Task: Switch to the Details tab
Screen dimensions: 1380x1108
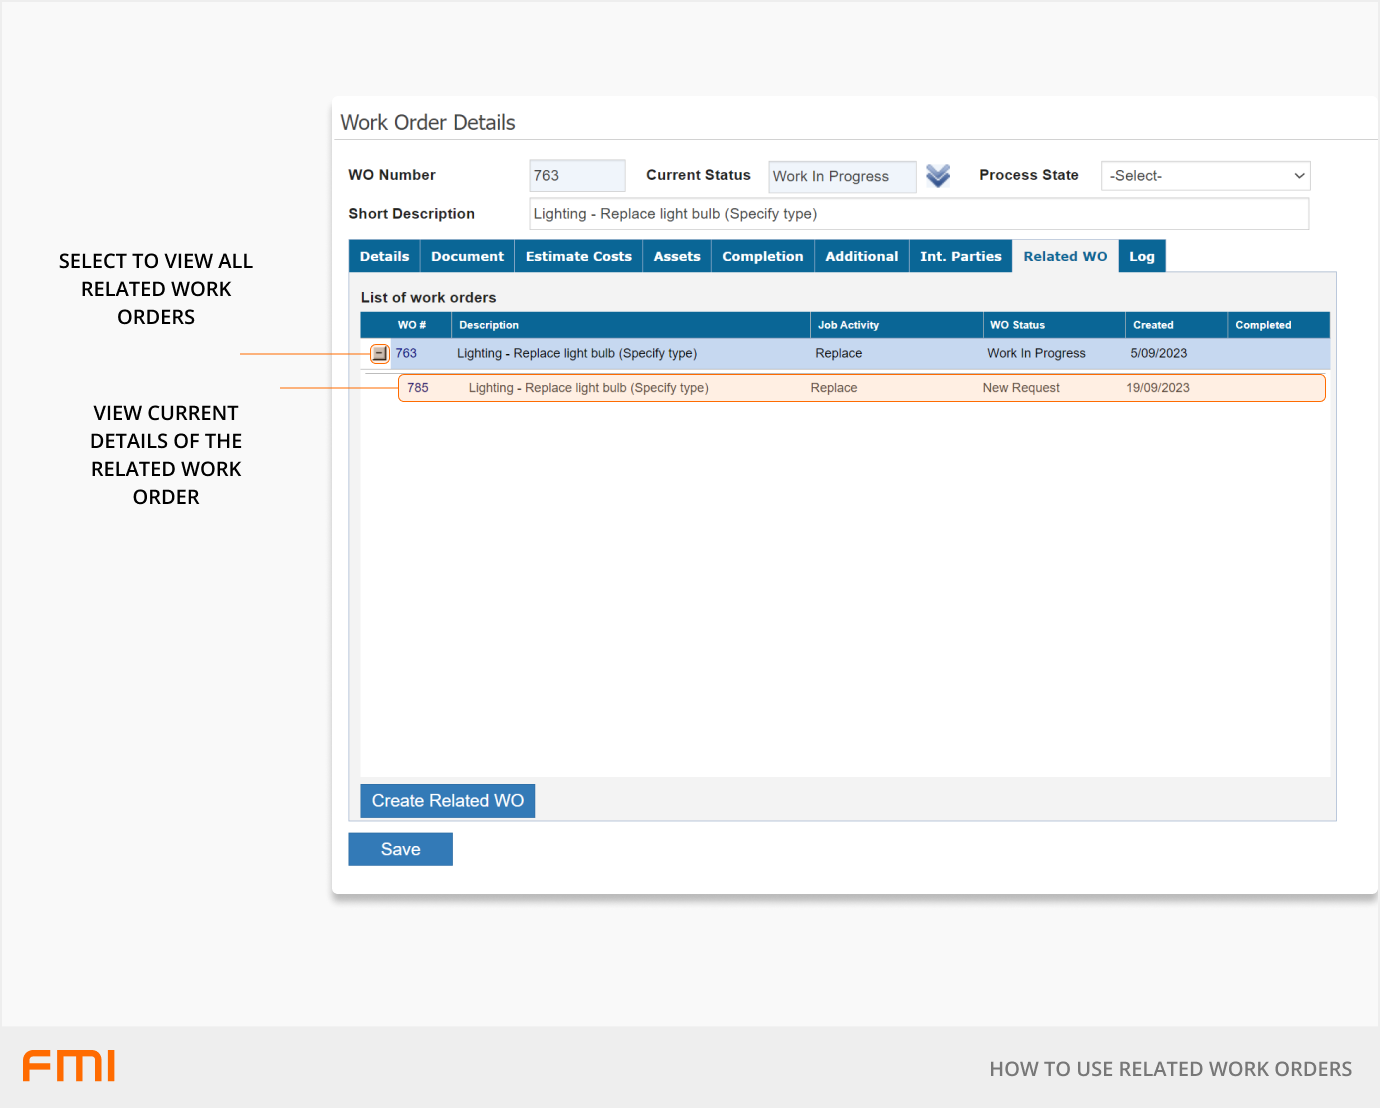Action: coord(384,257)
